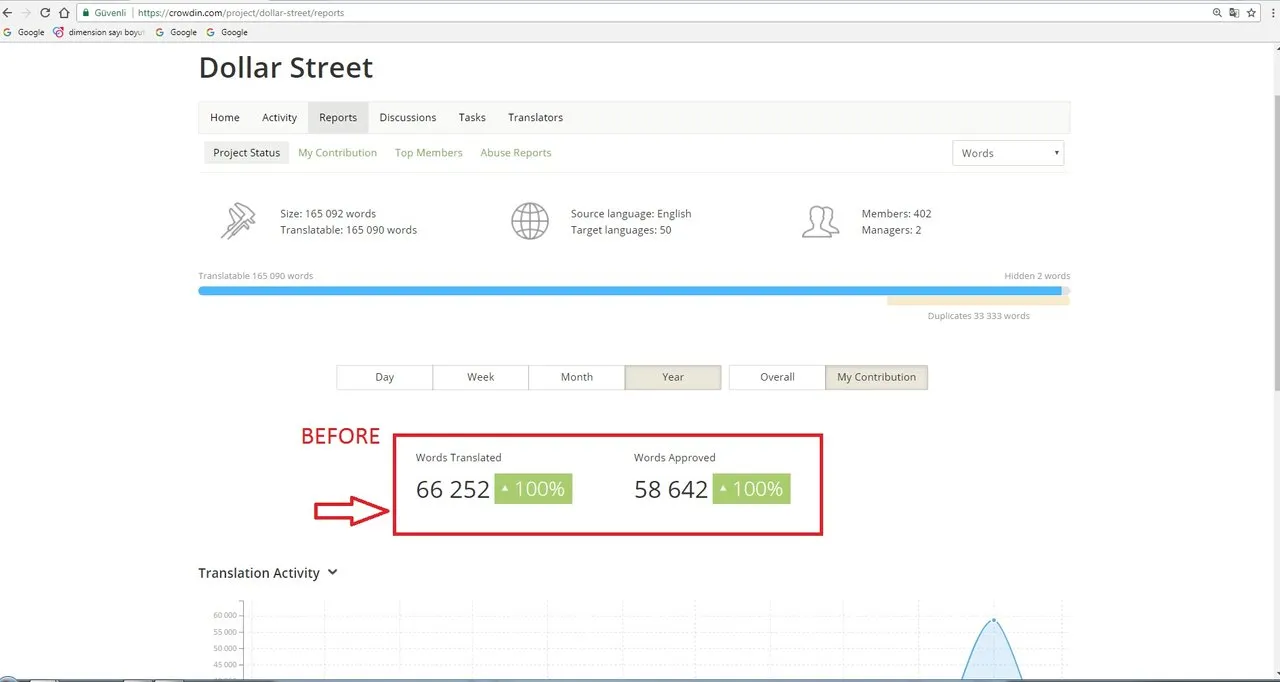Open the Words unit dropdown
The height and width of the screenshot is (682, 1280).
tap(1008, 153)
